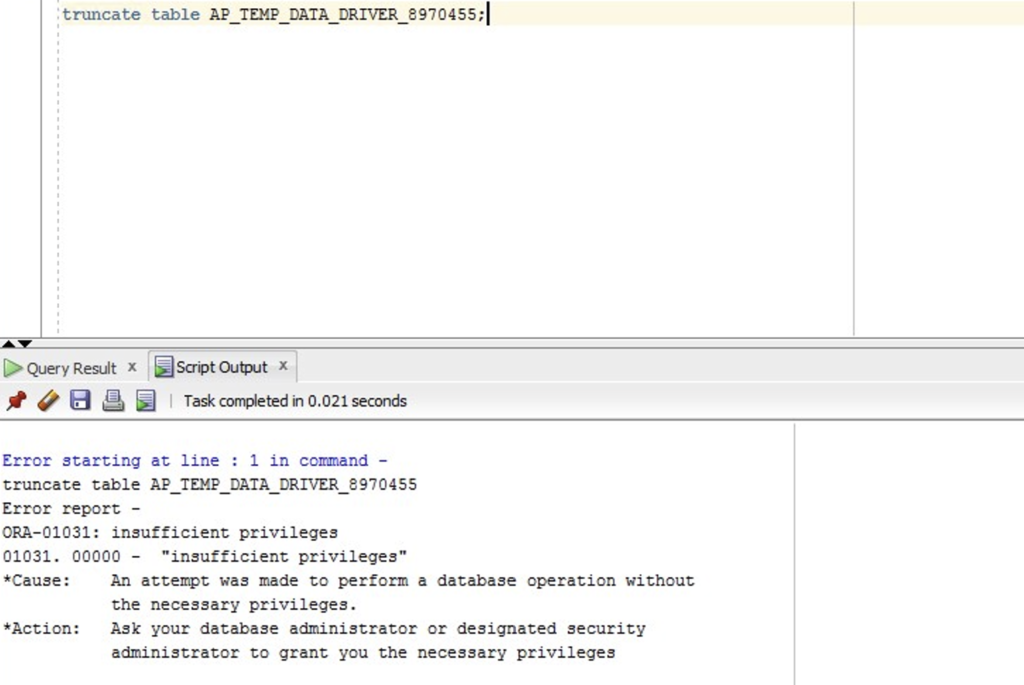Screen dimensions: 1024x685
Task: Click the blue 'Error starting at line' message
Action: [195, 460]
